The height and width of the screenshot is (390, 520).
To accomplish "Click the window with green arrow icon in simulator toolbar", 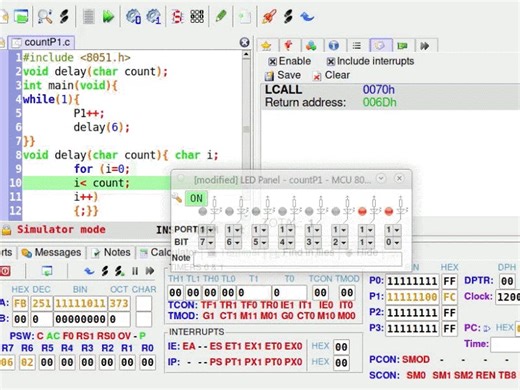I will click(47, 271).
